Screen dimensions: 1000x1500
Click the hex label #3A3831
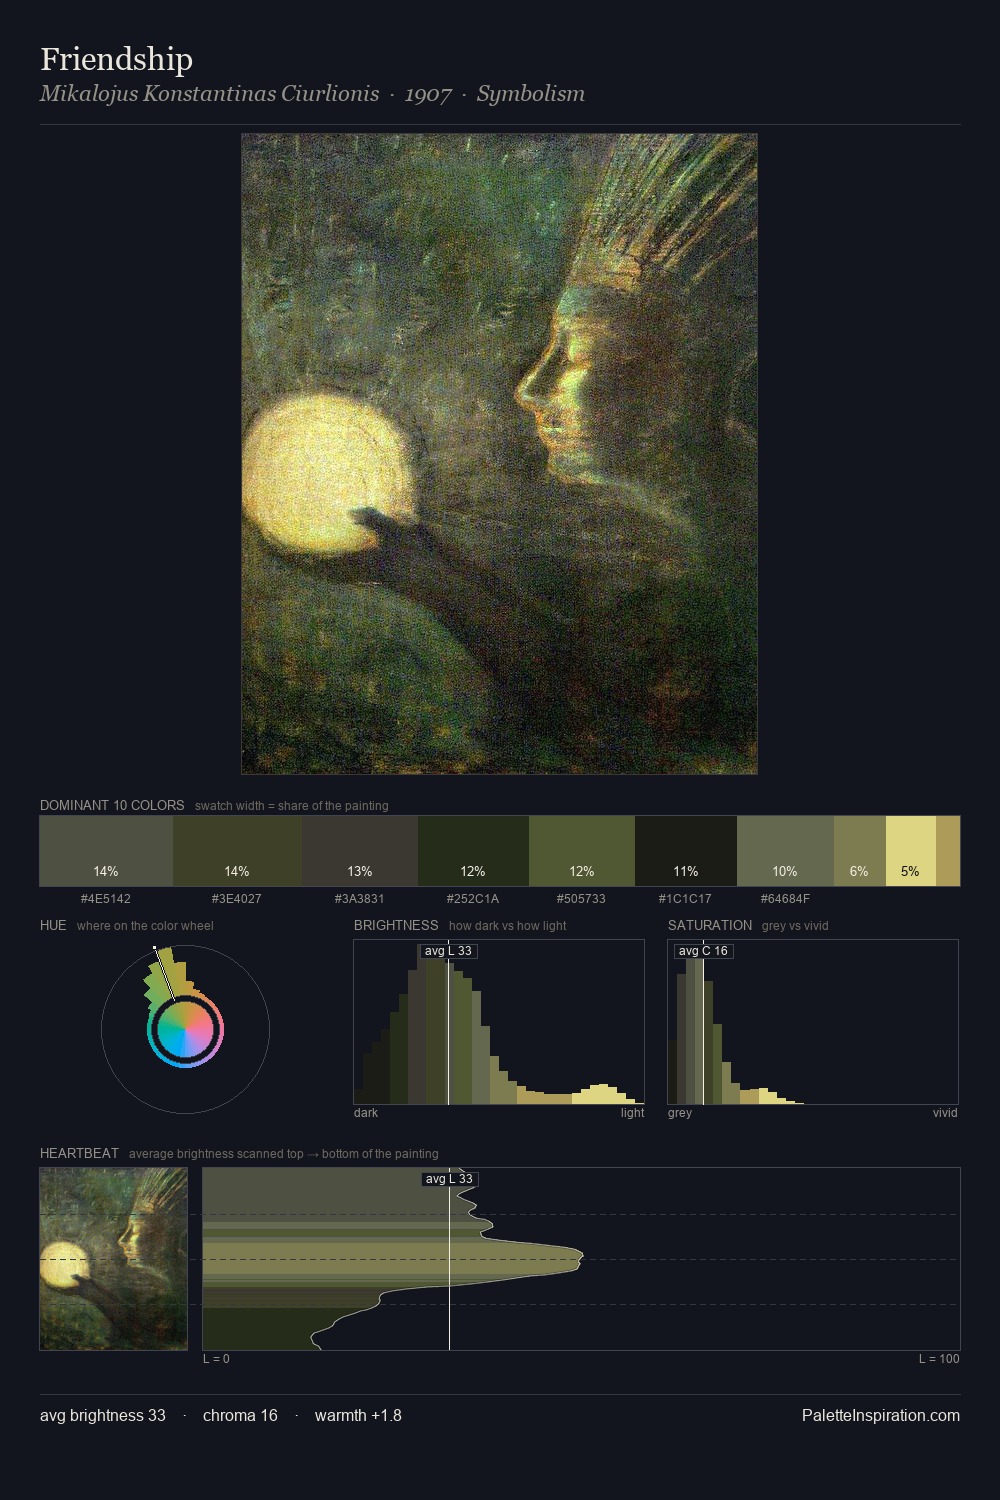[360, 899]
